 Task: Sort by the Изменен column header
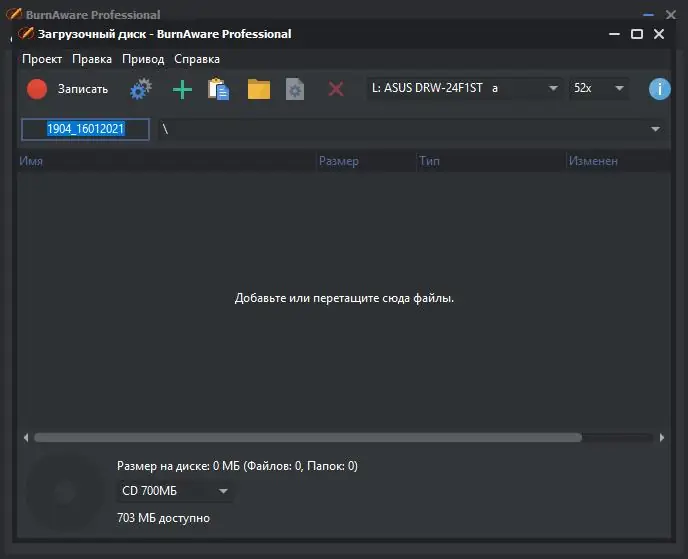618,161
